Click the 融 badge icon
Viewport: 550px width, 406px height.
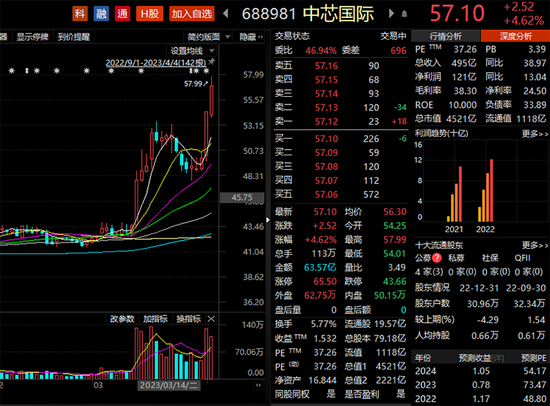[x=101, y=14]
